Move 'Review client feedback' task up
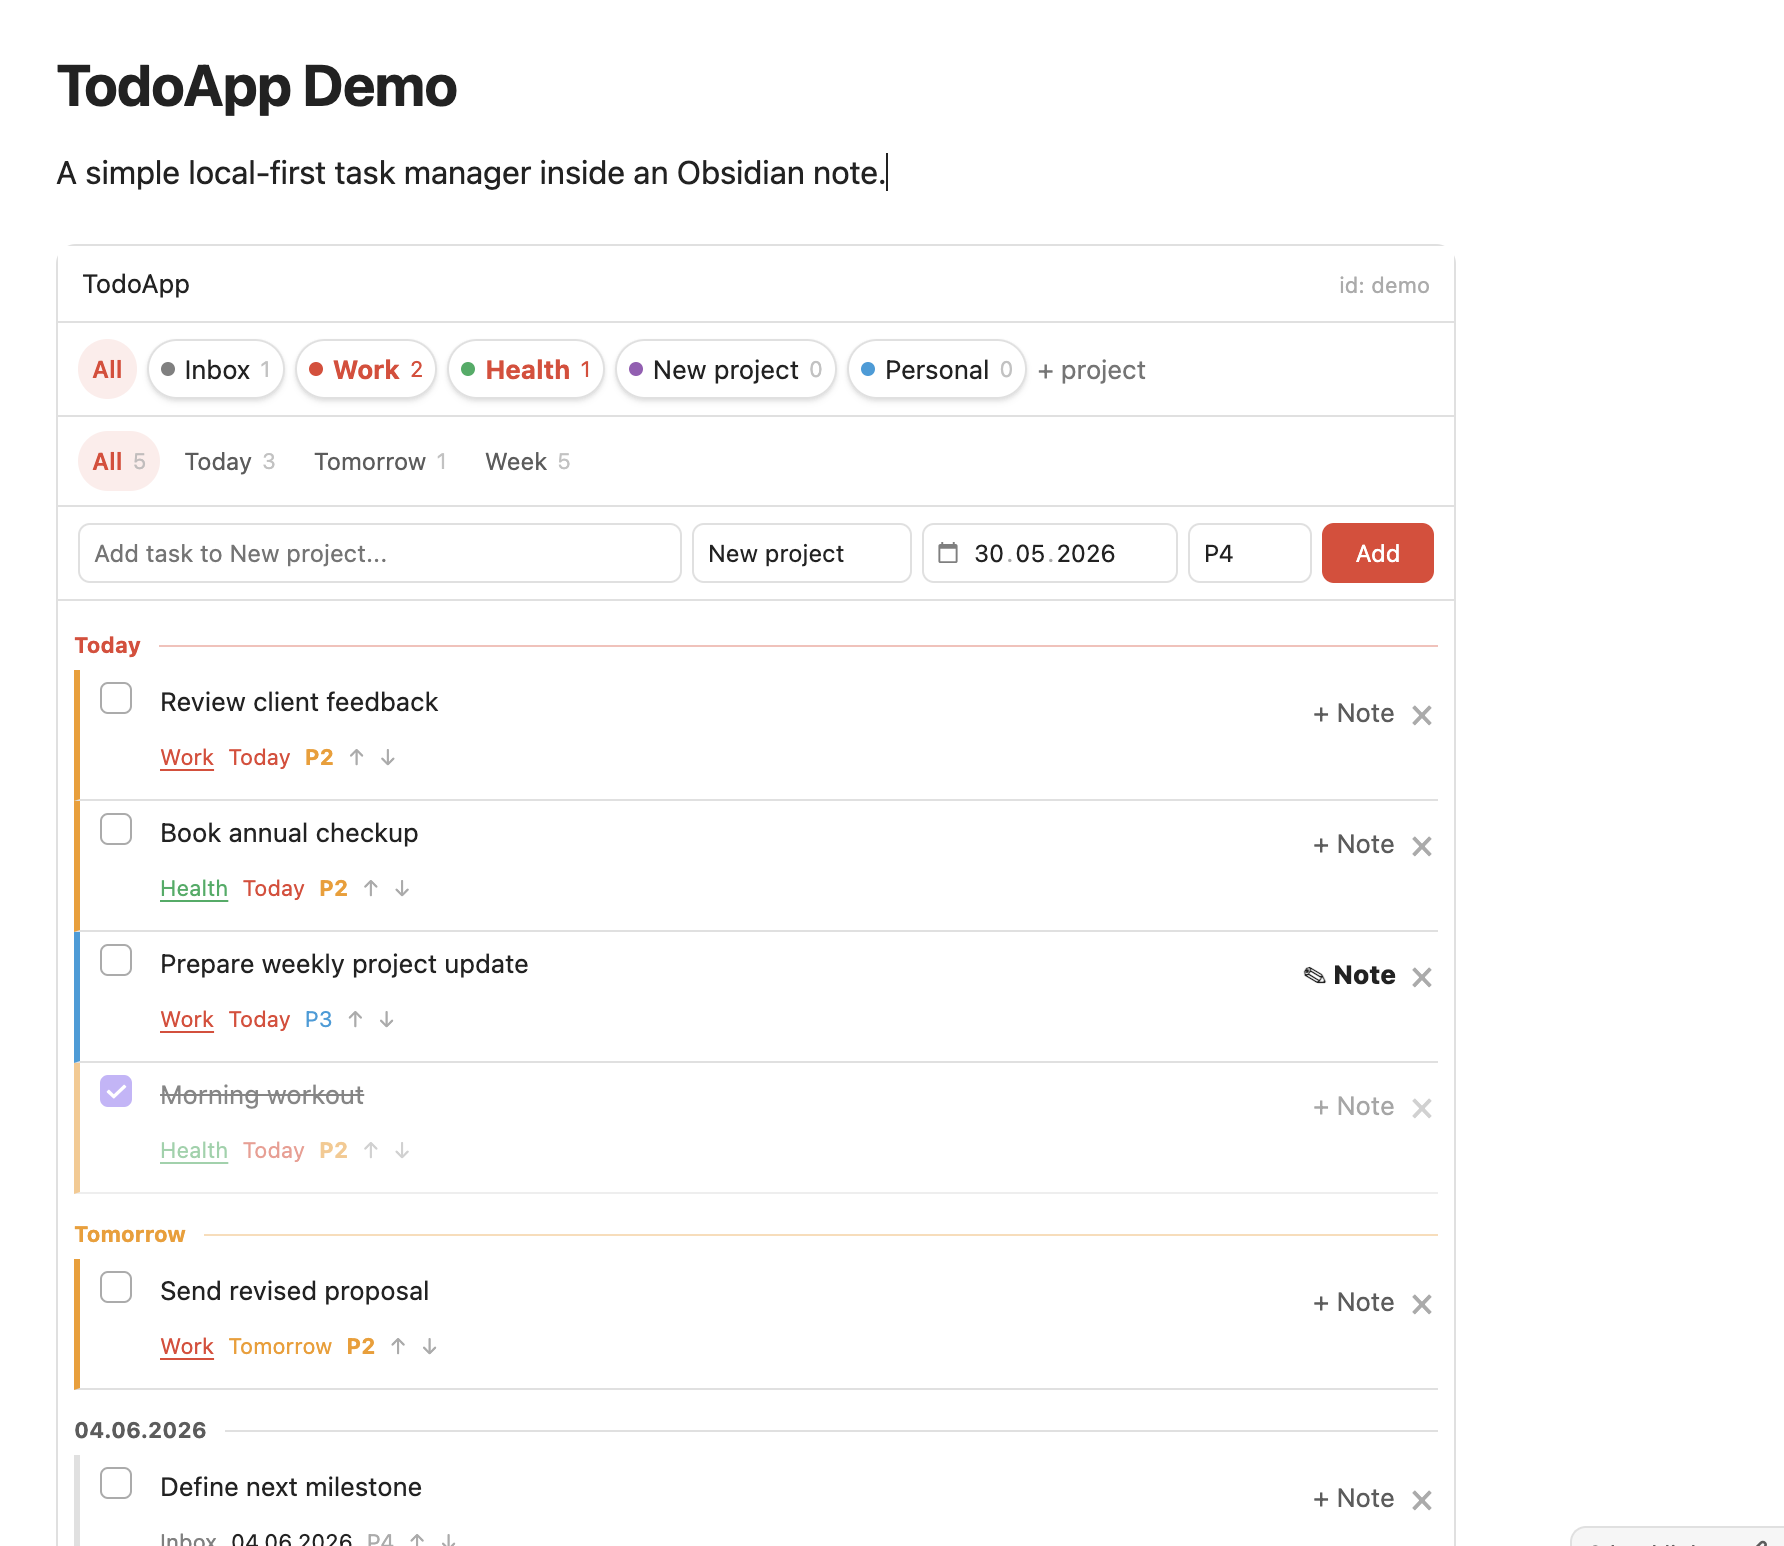Screen dimensions: 1784x1546 coord(357,758)
